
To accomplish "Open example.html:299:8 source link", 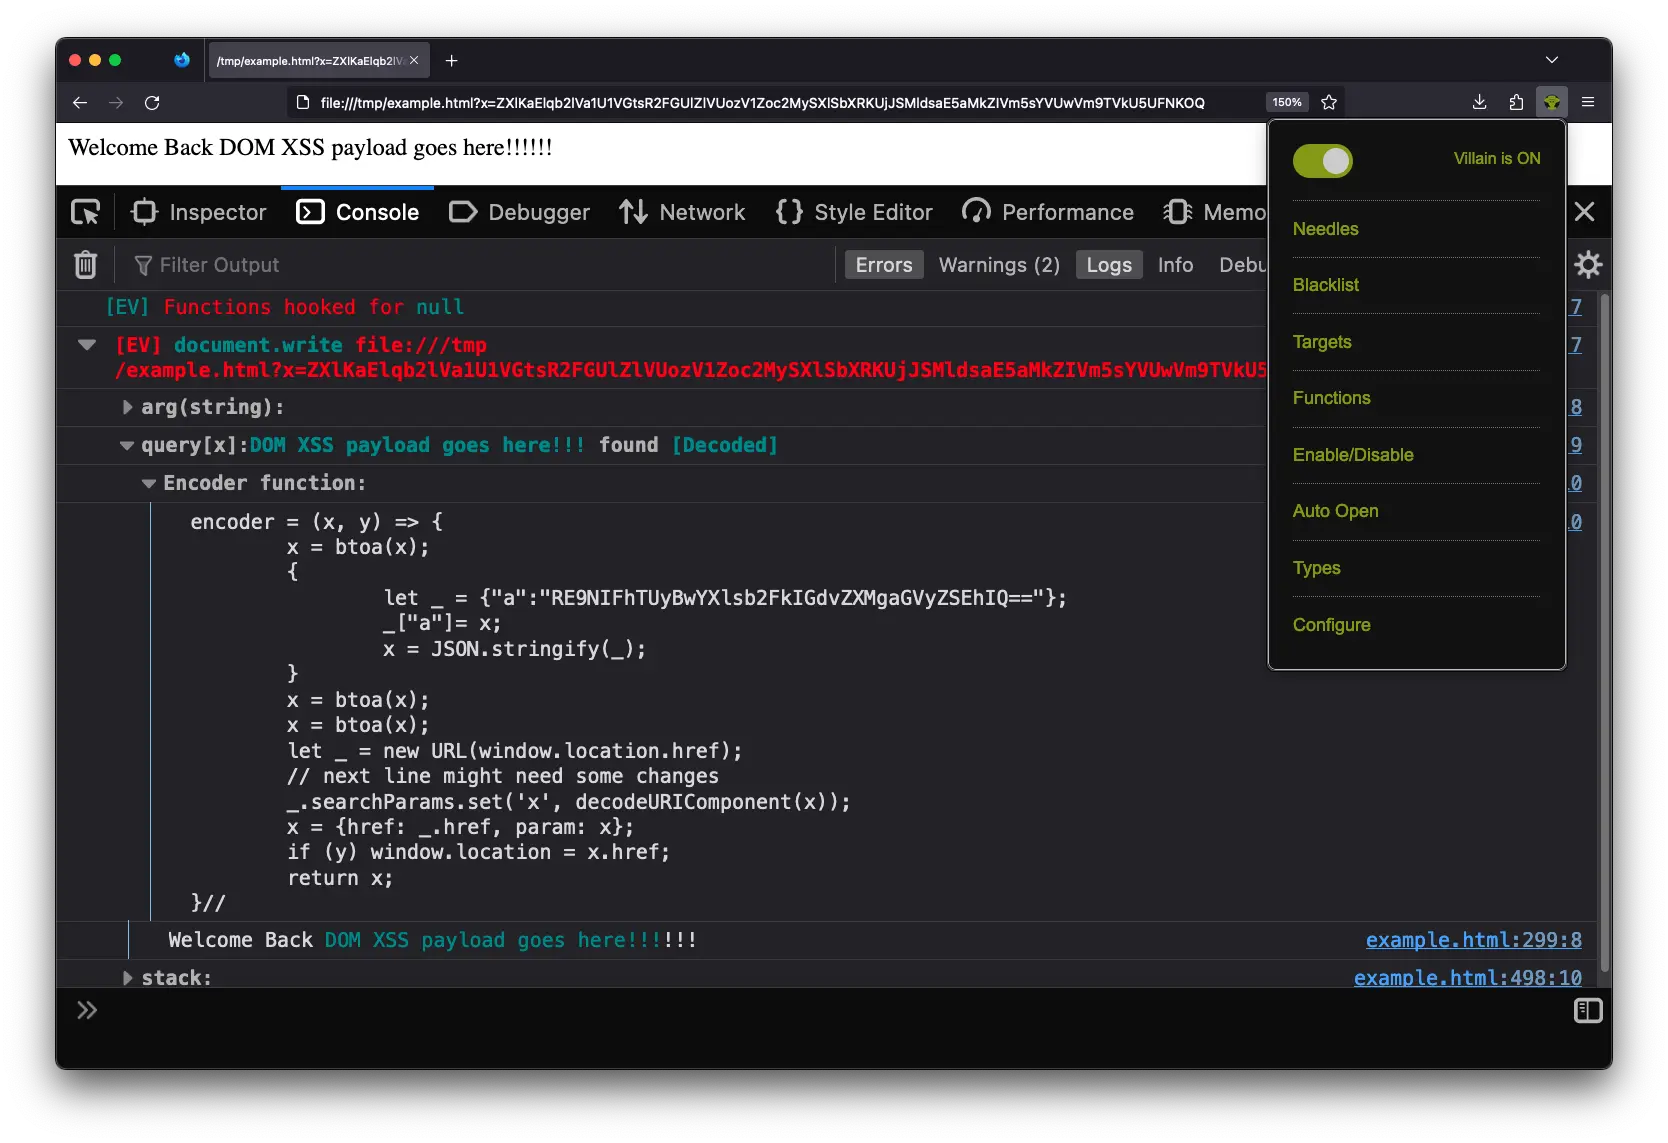I will click(x=1473, y=940).
